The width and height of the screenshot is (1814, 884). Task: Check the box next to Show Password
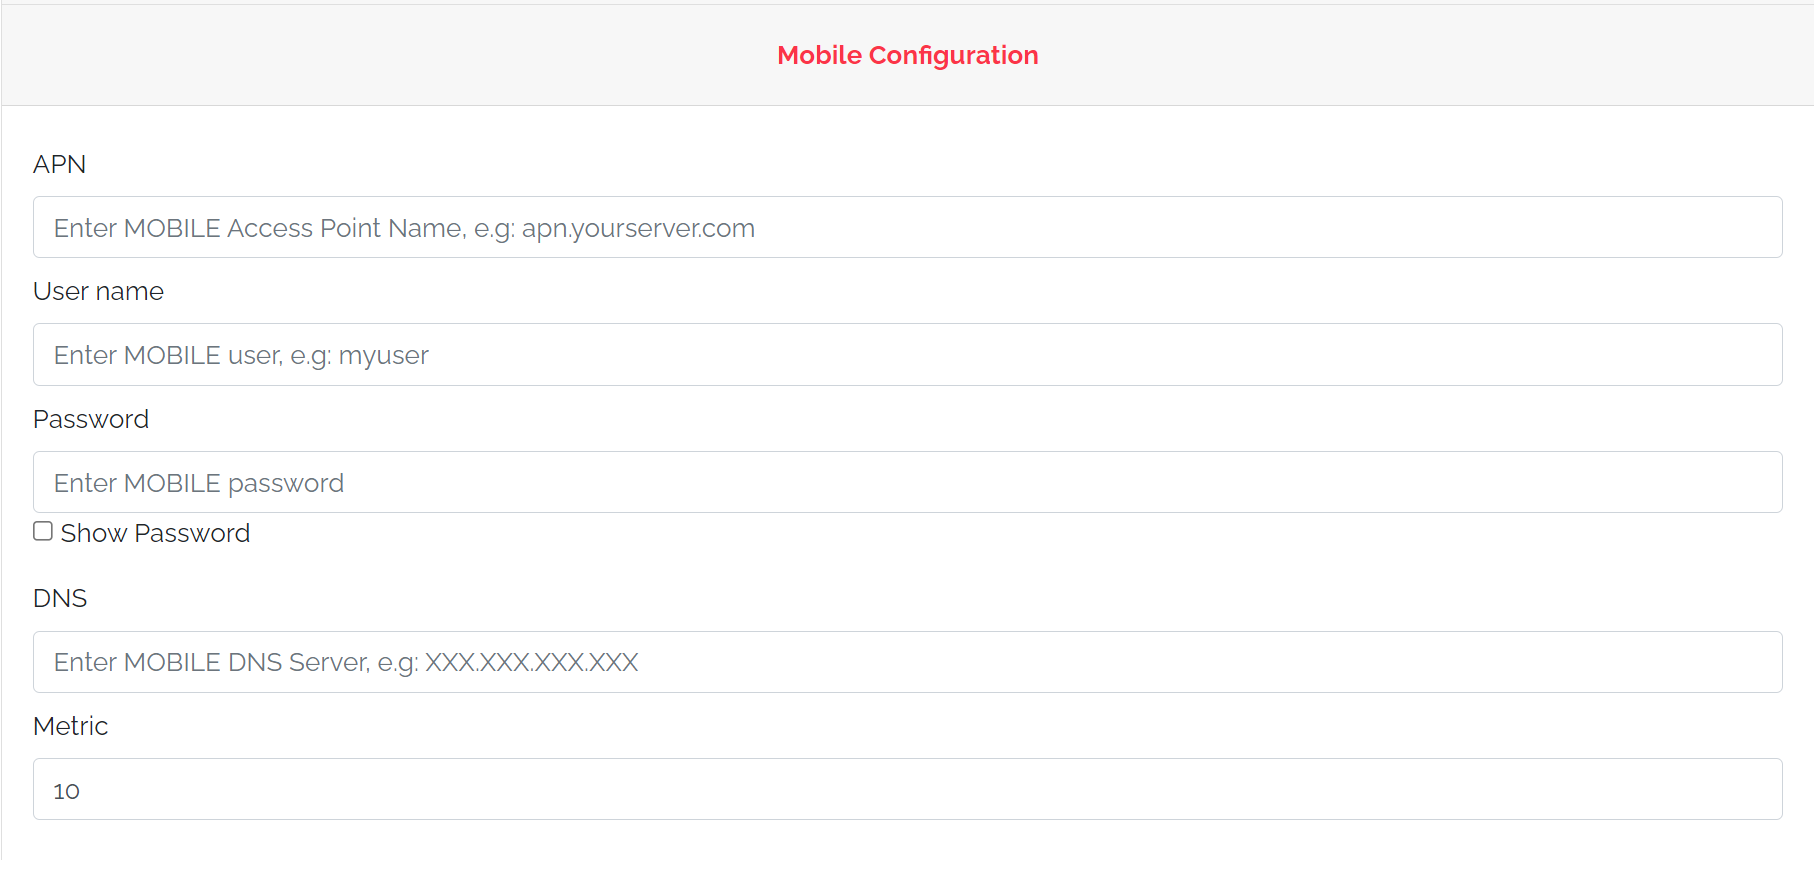click(x=42, y=530)
